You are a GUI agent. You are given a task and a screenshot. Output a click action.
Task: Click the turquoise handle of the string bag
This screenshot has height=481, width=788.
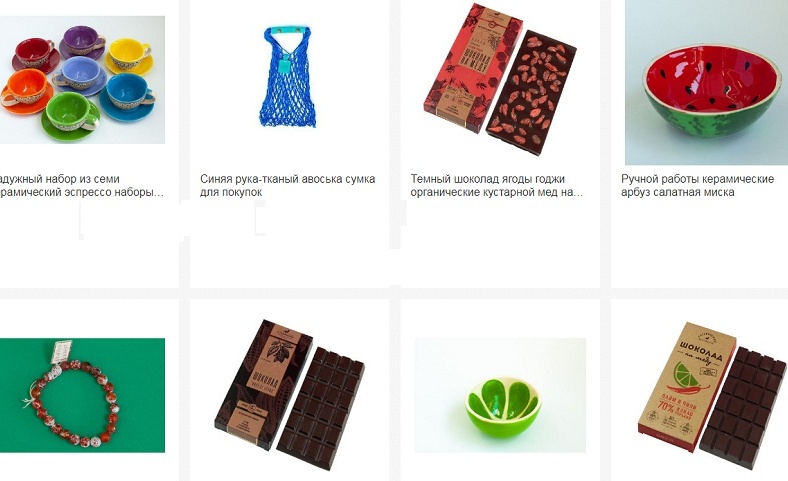tap(287, 31)
